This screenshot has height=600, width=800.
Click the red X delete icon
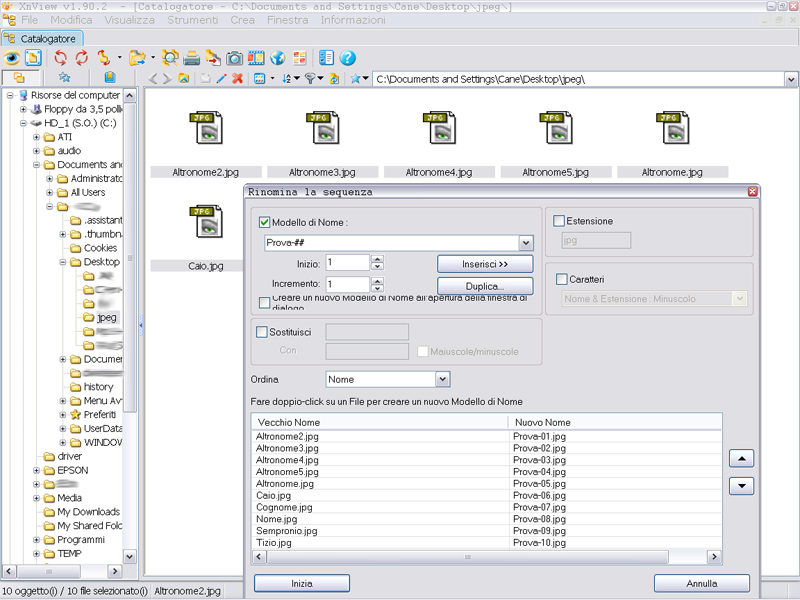click(237, 79)
